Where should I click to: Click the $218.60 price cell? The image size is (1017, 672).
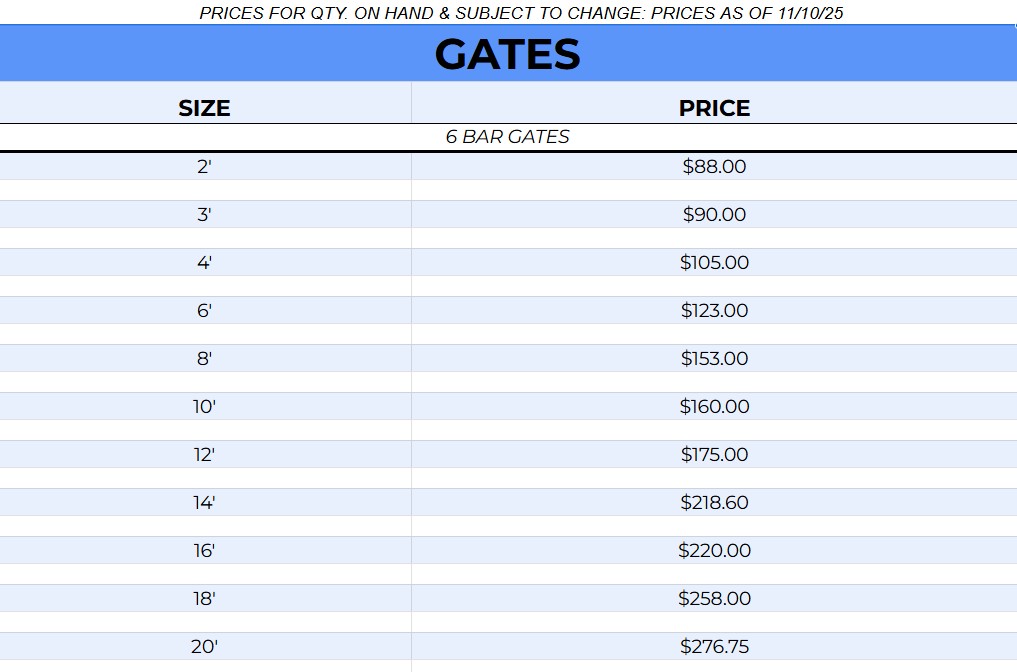click(714, 503)
